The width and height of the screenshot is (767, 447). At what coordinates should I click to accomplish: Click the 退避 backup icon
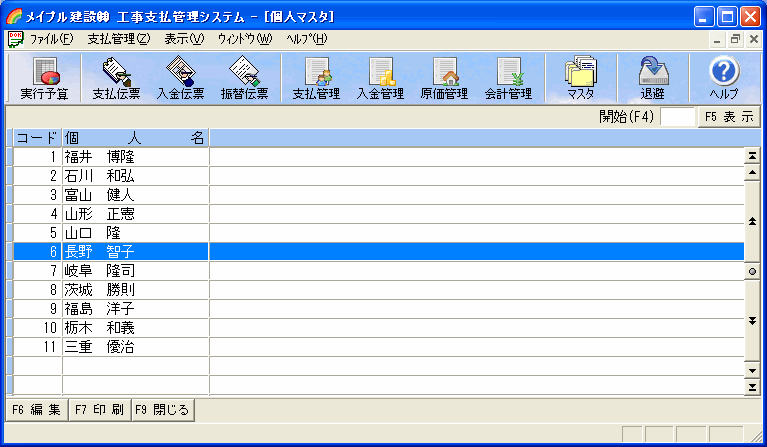pos(652,78)
